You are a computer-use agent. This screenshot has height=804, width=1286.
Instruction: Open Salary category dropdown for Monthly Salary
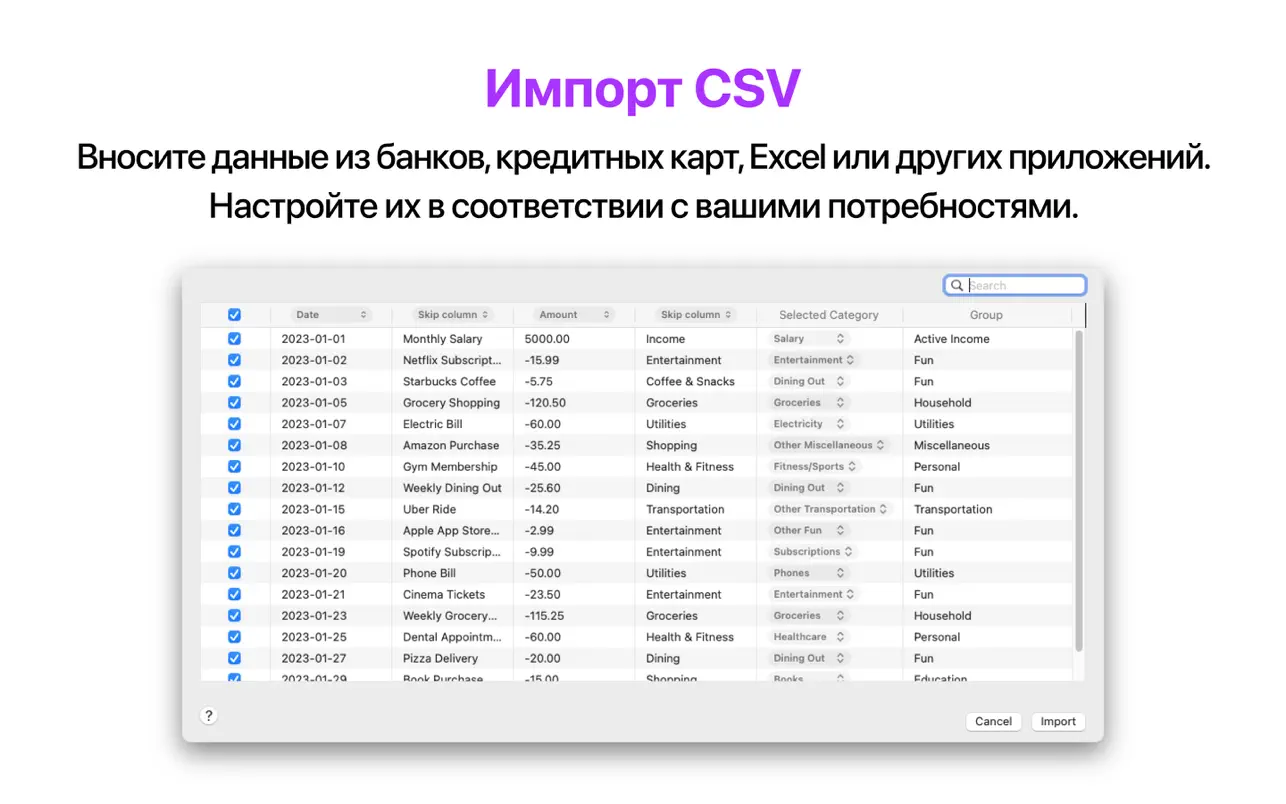809,339
